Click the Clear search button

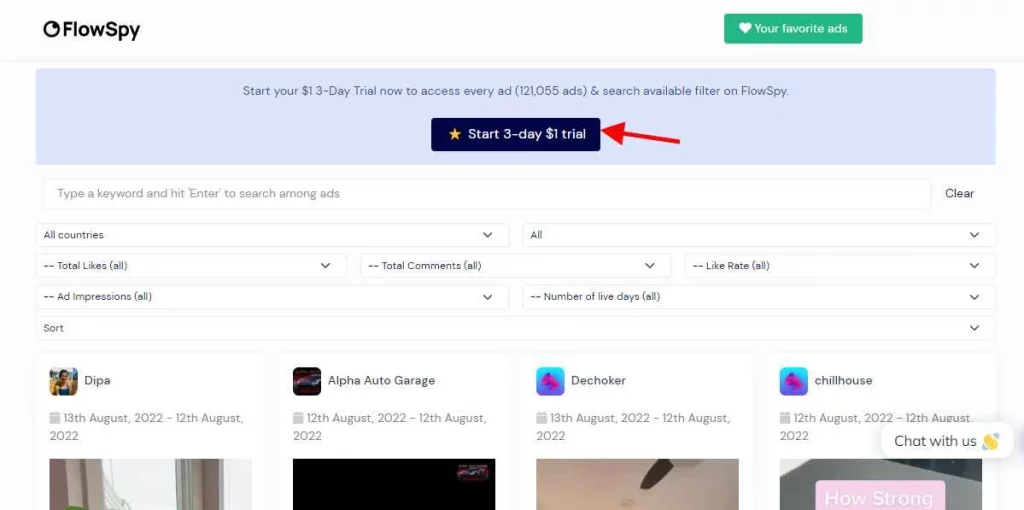pyautogui.click(x=959, y=193)
